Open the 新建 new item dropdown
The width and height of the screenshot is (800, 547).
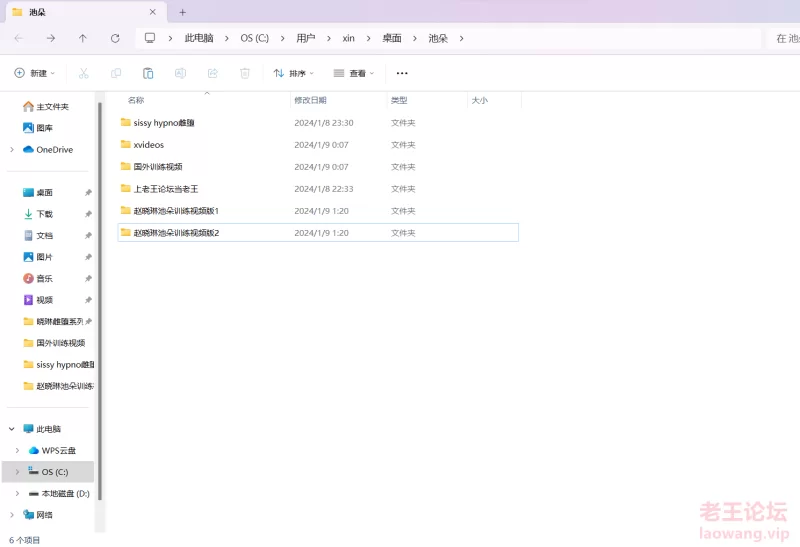coord(35,73)
